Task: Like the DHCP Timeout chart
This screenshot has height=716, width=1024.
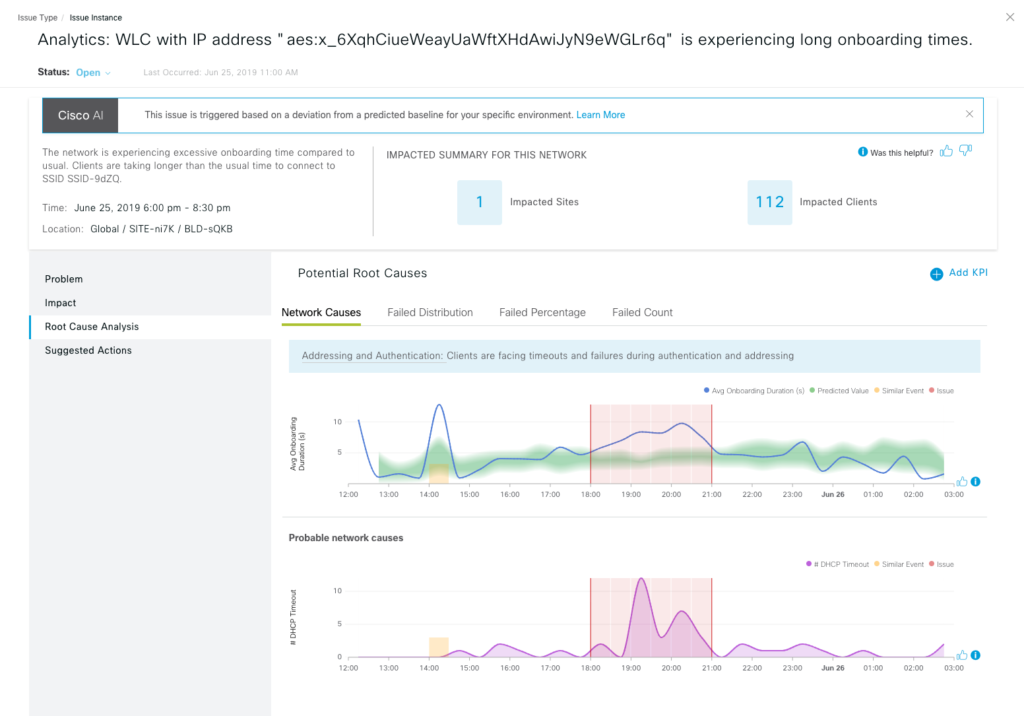Action: (x=961, y=655)
